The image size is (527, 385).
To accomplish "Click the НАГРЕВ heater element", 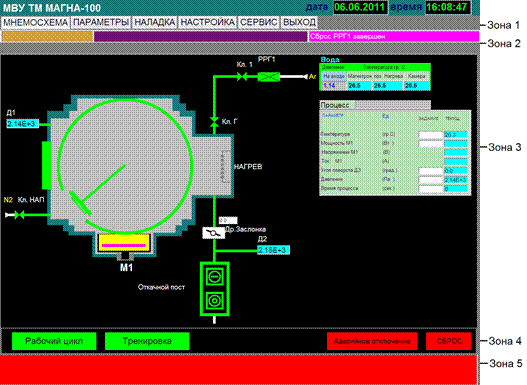I will pos(225,167).
